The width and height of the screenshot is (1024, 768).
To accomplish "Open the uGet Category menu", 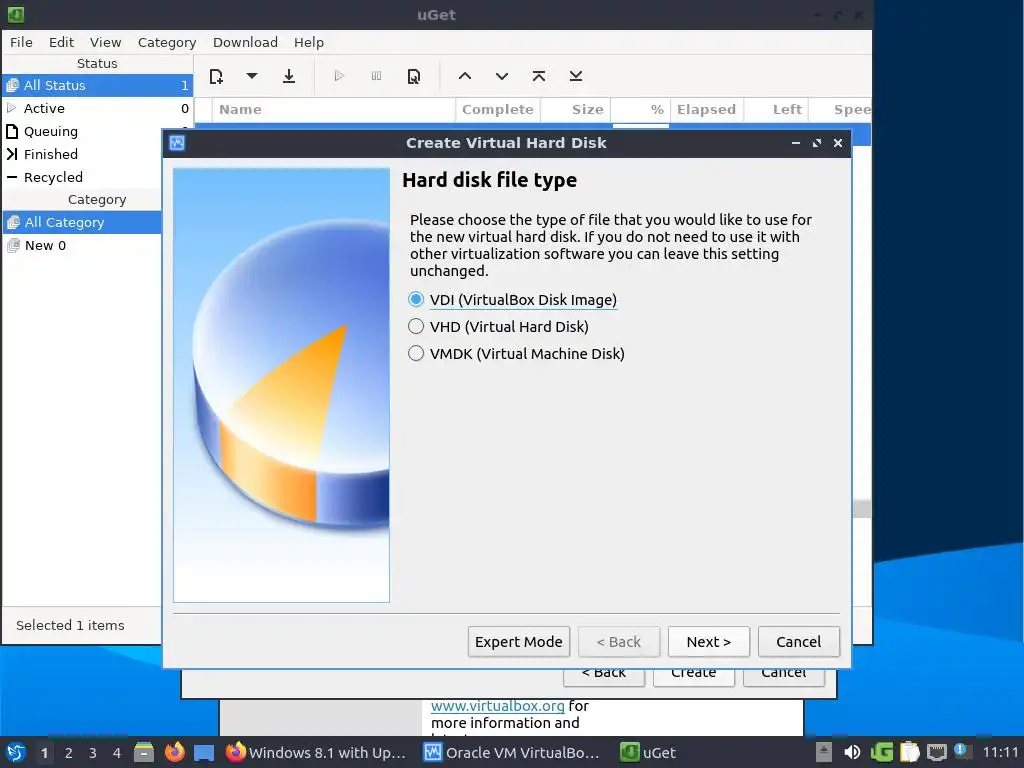I will point(167,42).
